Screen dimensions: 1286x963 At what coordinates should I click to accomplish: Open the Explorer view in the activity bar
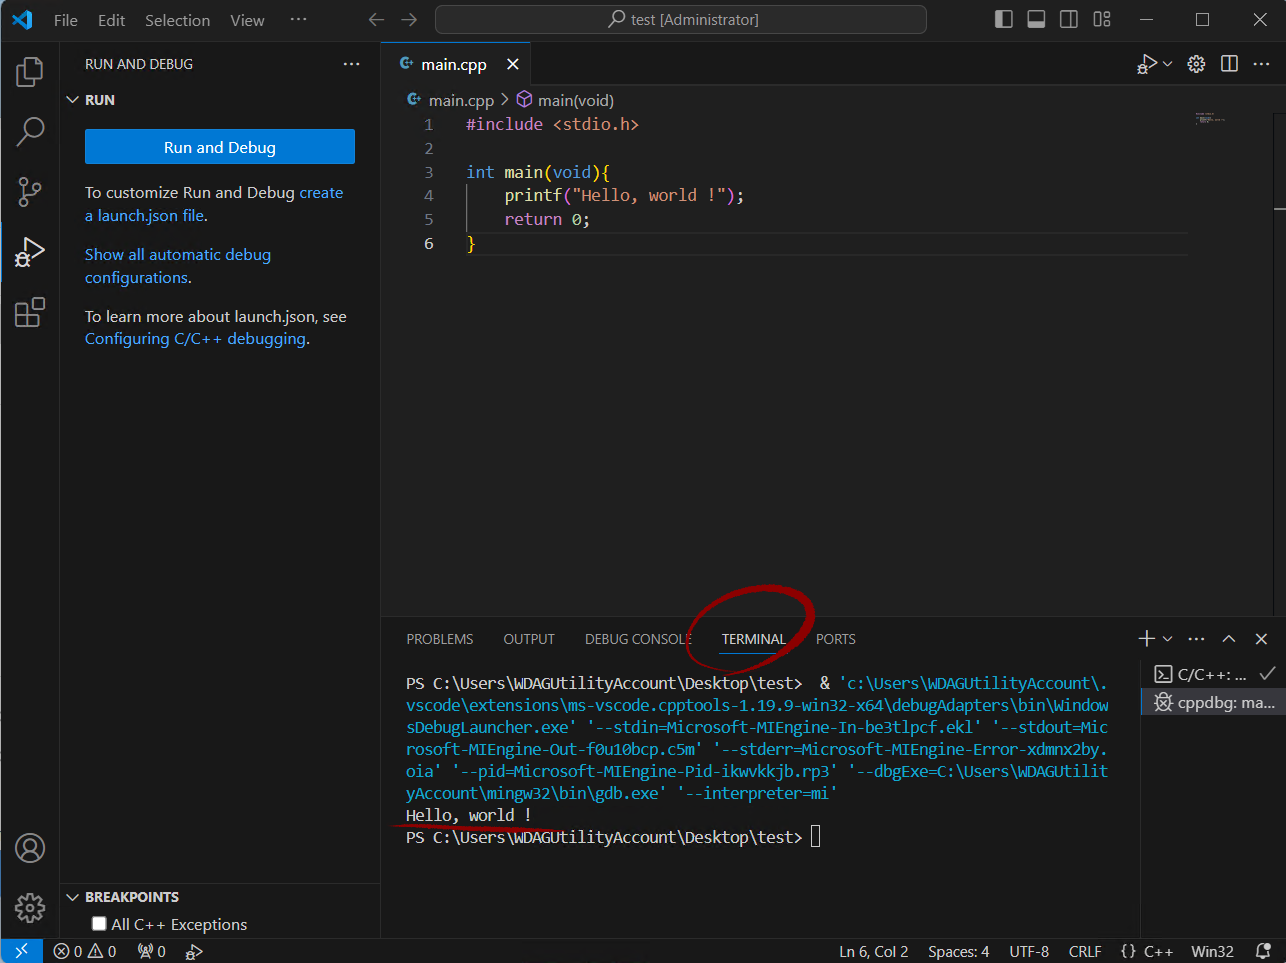29,71
